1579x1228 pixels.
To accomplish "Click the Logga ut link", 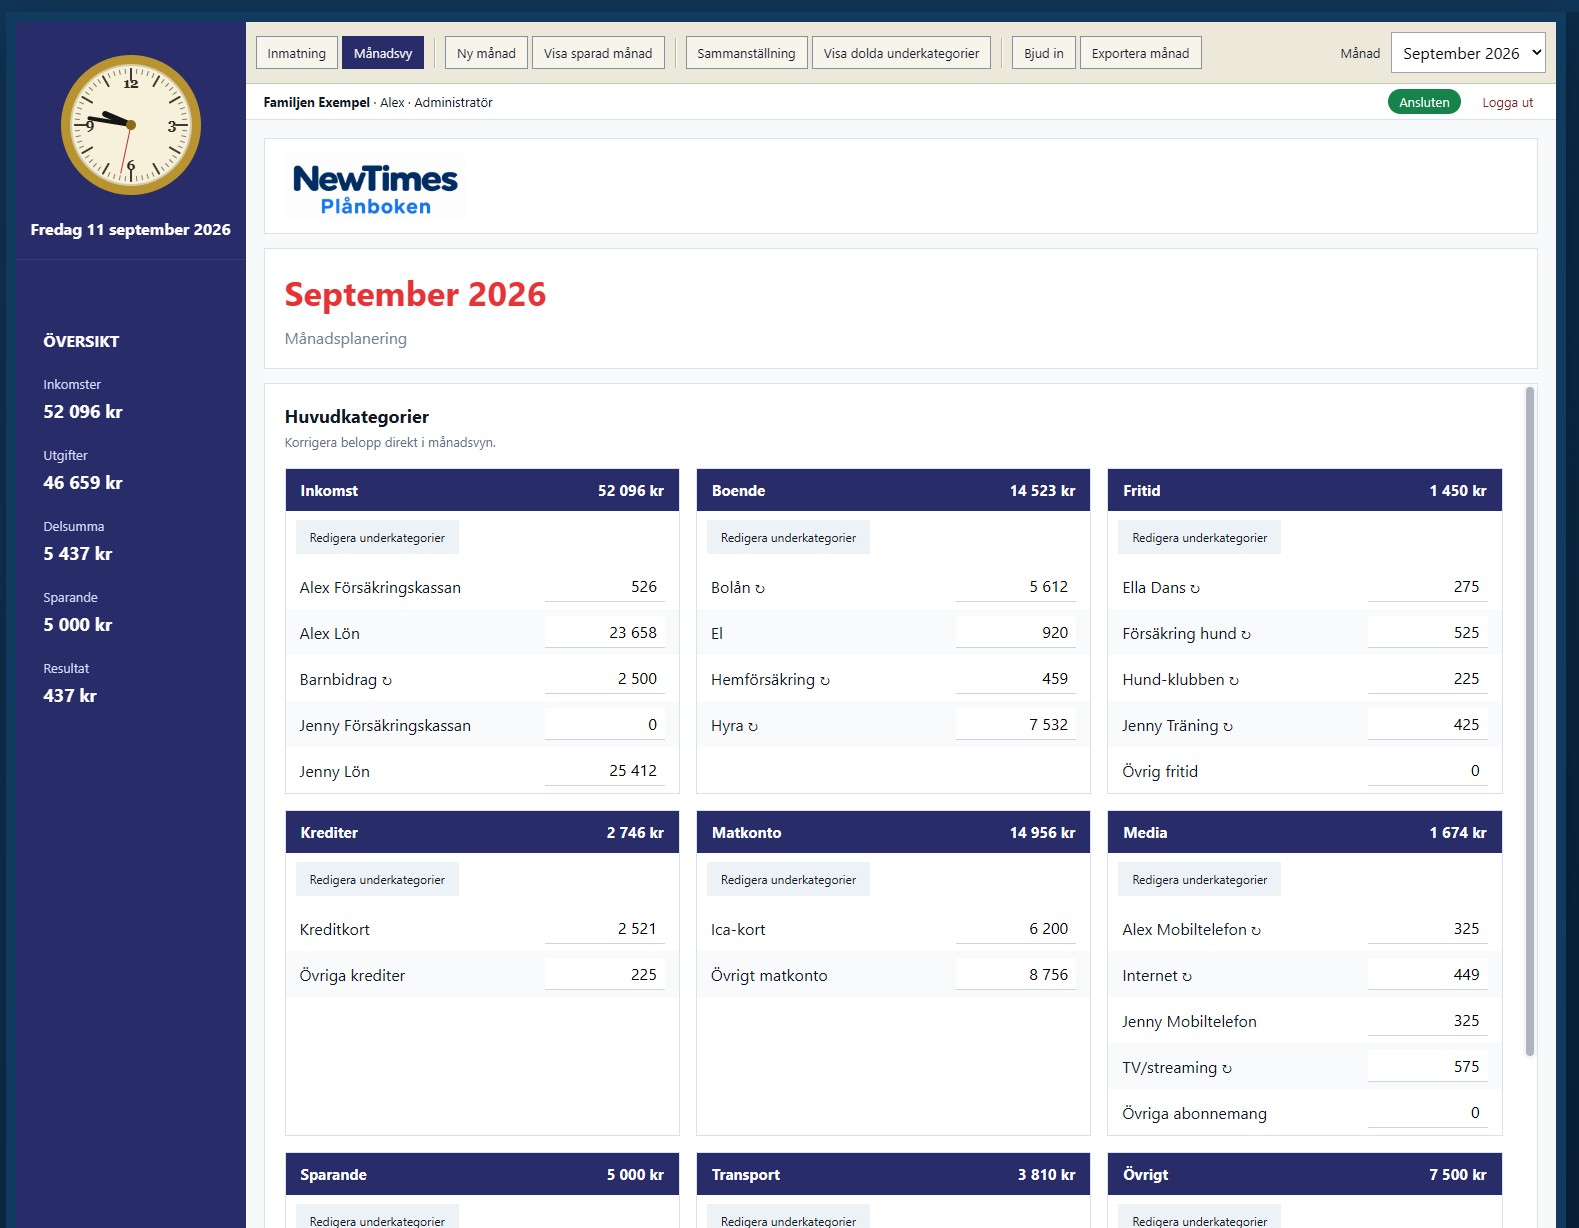I will tap(1507, 102).
